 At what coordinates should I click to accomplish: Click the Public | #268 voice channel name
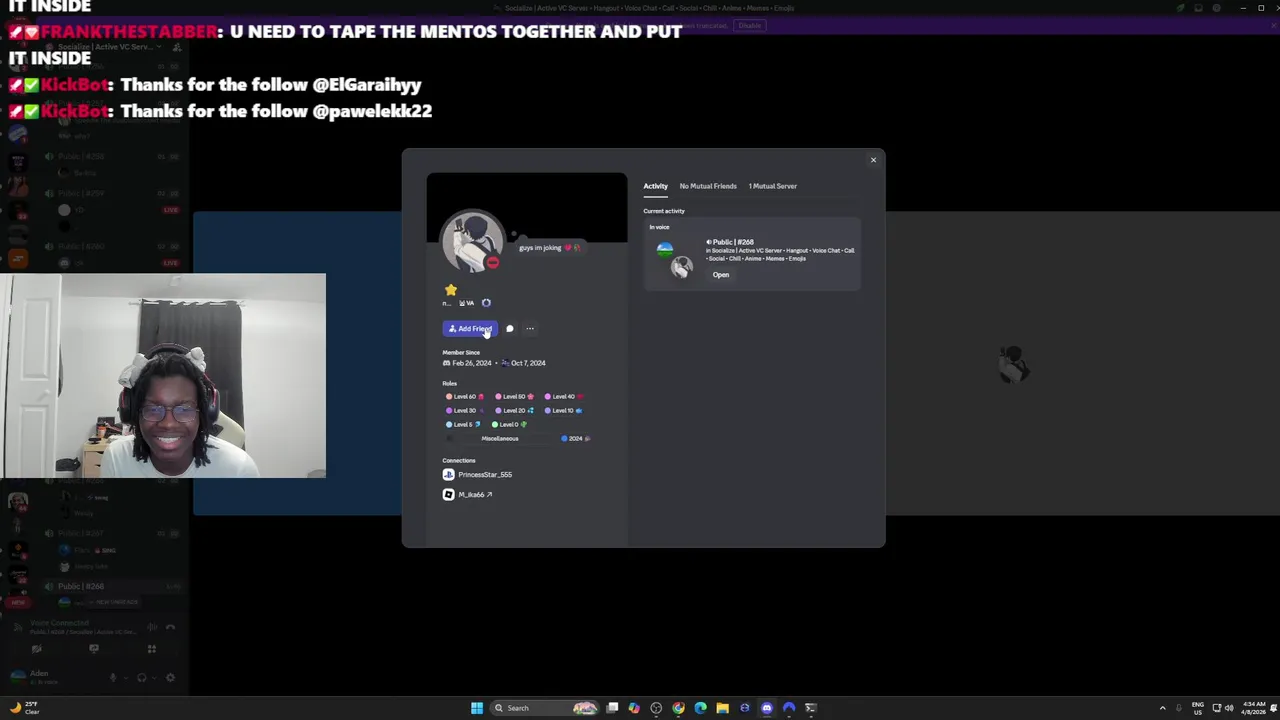coord(733,242)
